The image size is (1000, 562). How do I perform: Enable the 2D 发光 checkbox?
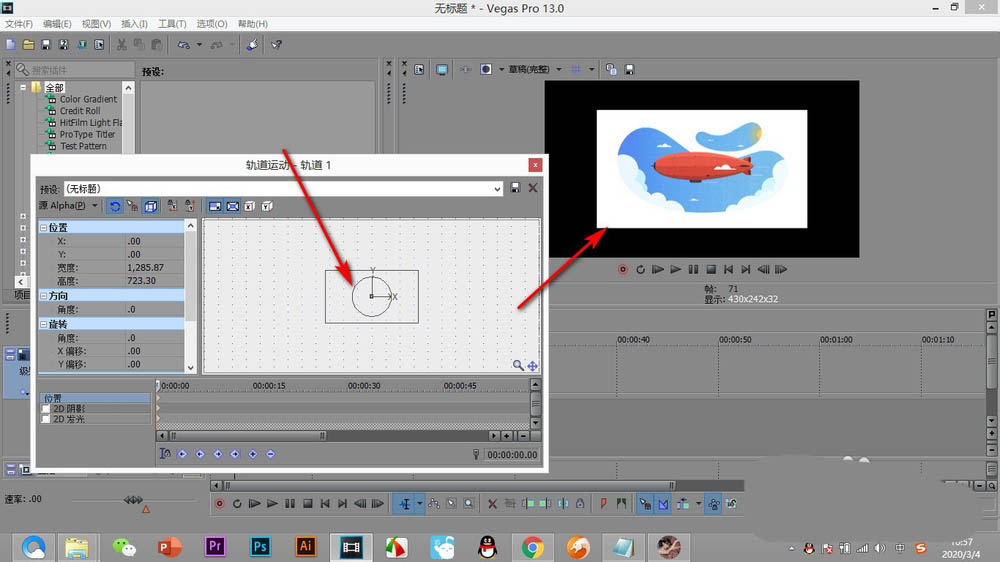tap(46, 419)
